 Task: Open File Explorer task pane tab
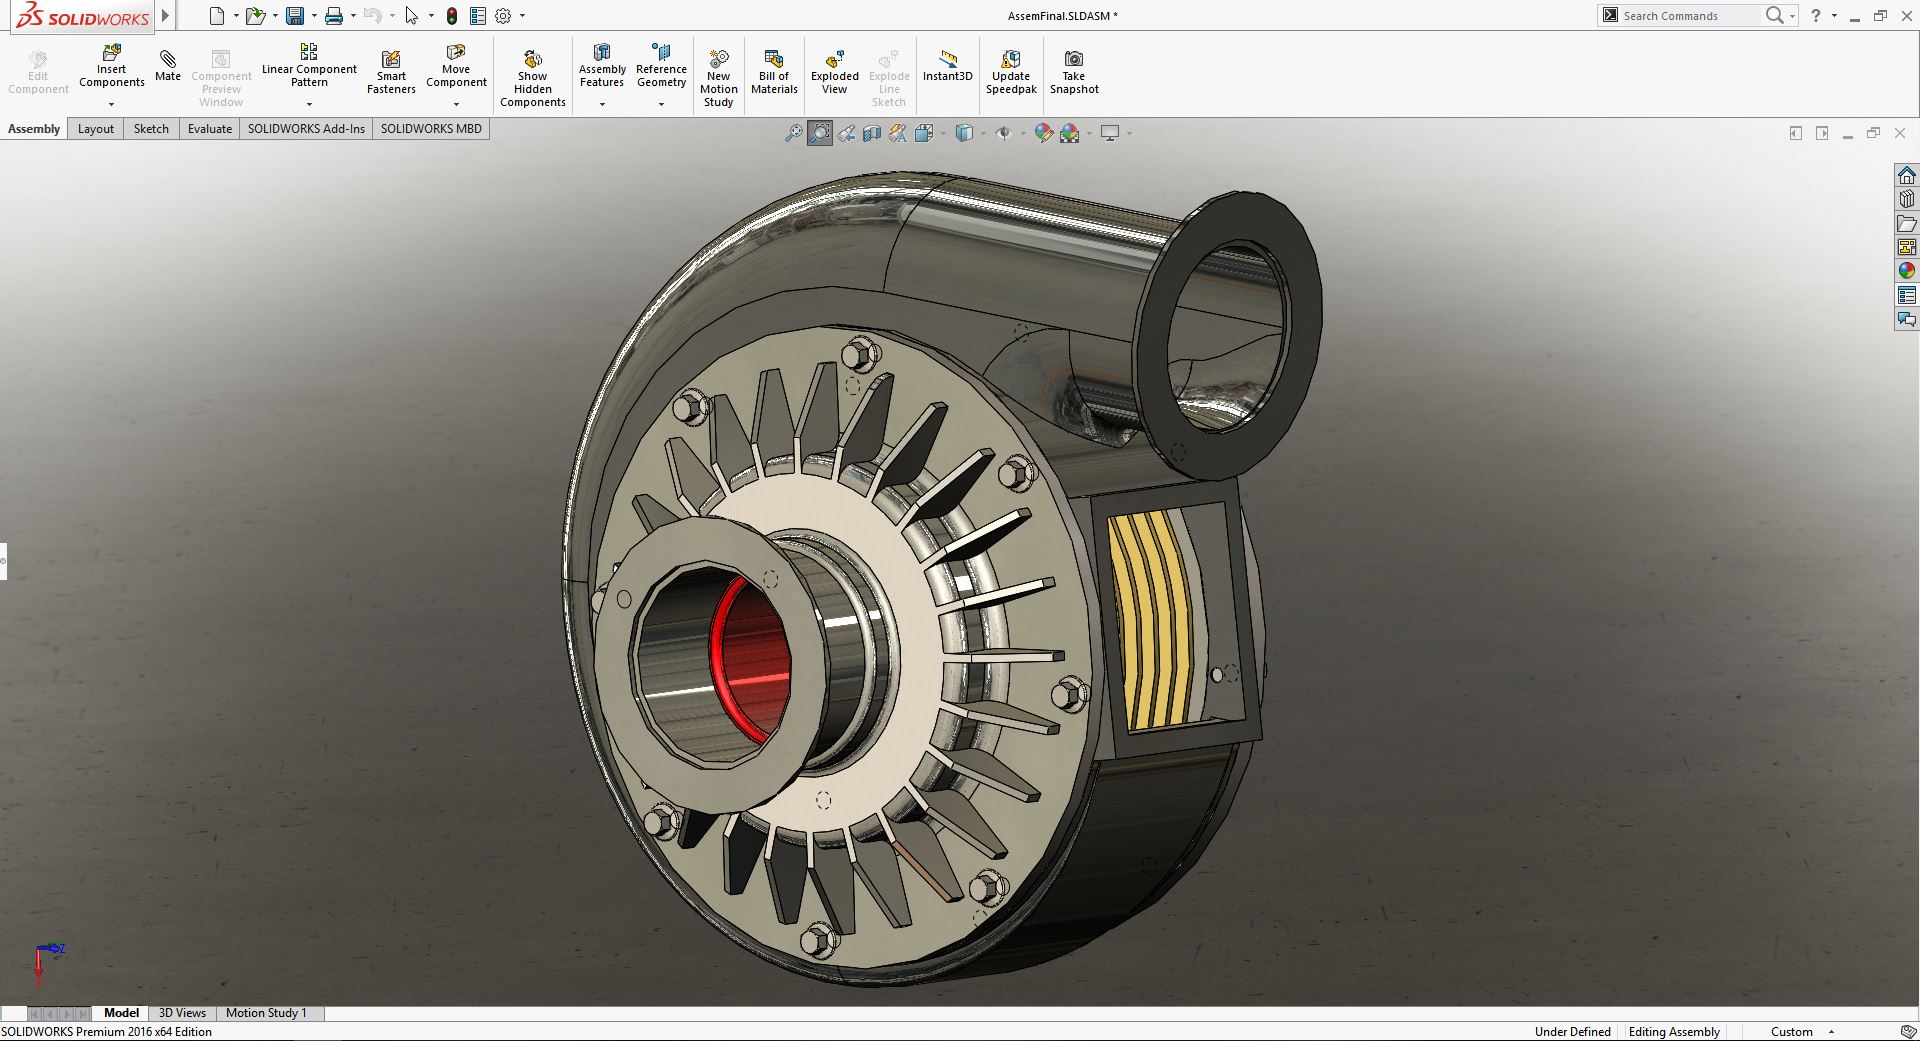pyautogui.click(x=1907, y=223)
